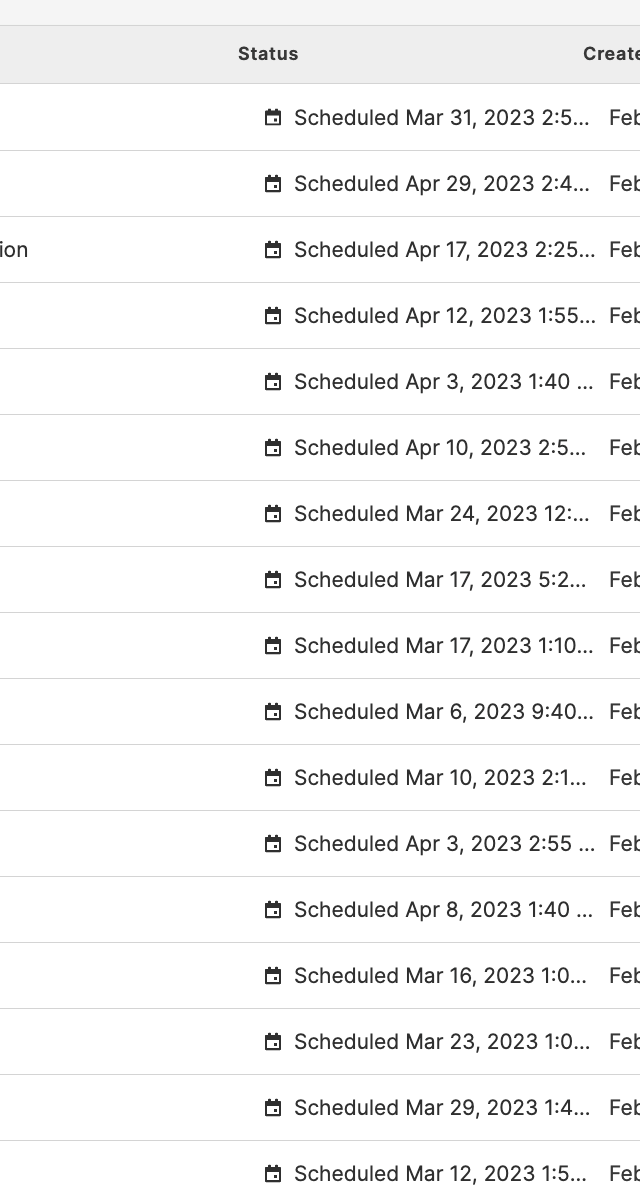Viewport: 640px width, 1200px height.
Task: Click the truncated title ending in "ion"
Action: click(x=14, y=250)
